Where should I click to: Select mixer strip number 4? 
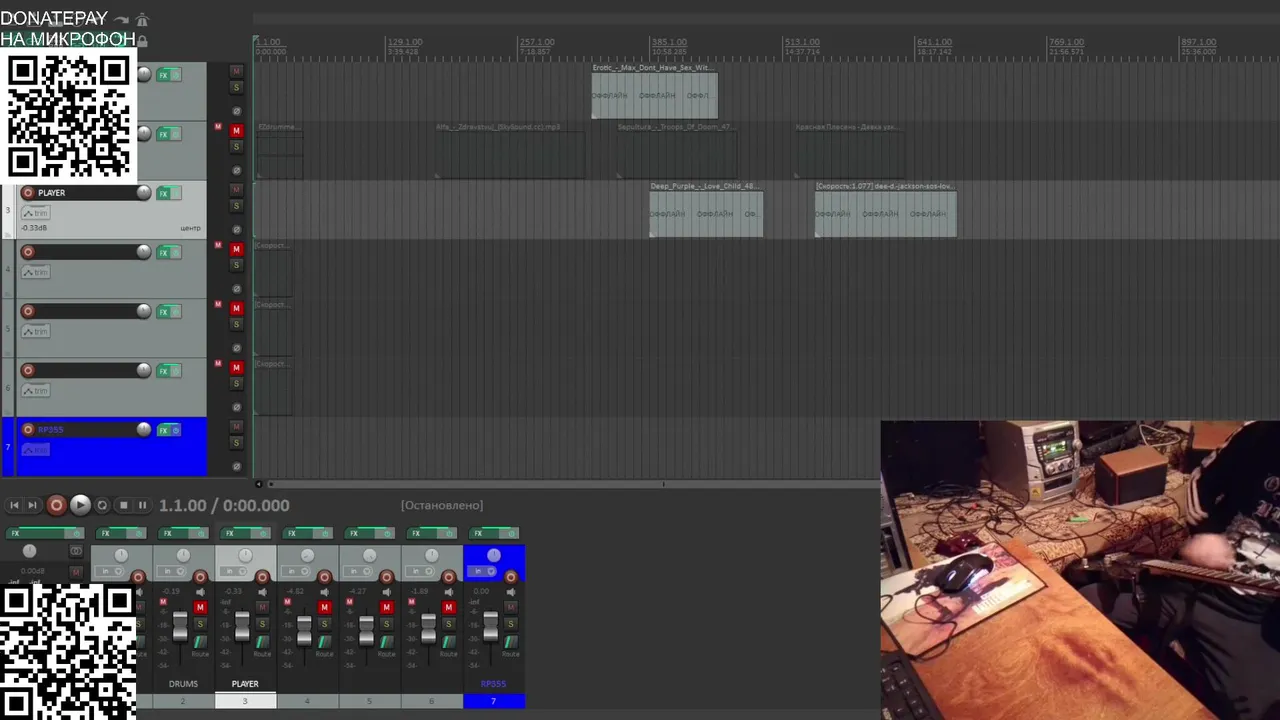click(307, 701)
